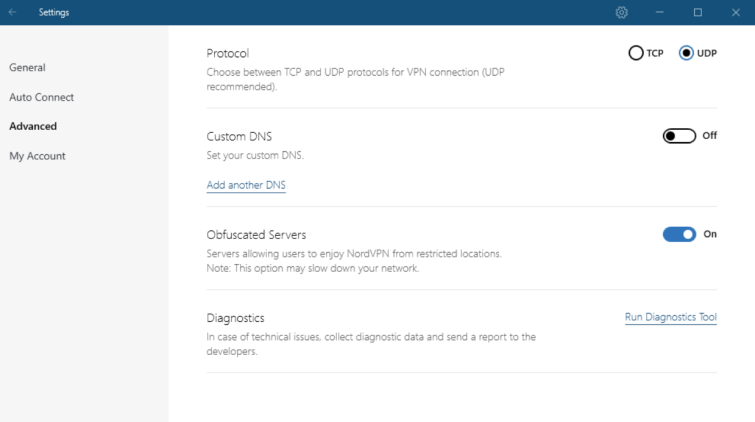
Task: Go to My Account section
Action: pyautogui.click(x=37, y=156)
